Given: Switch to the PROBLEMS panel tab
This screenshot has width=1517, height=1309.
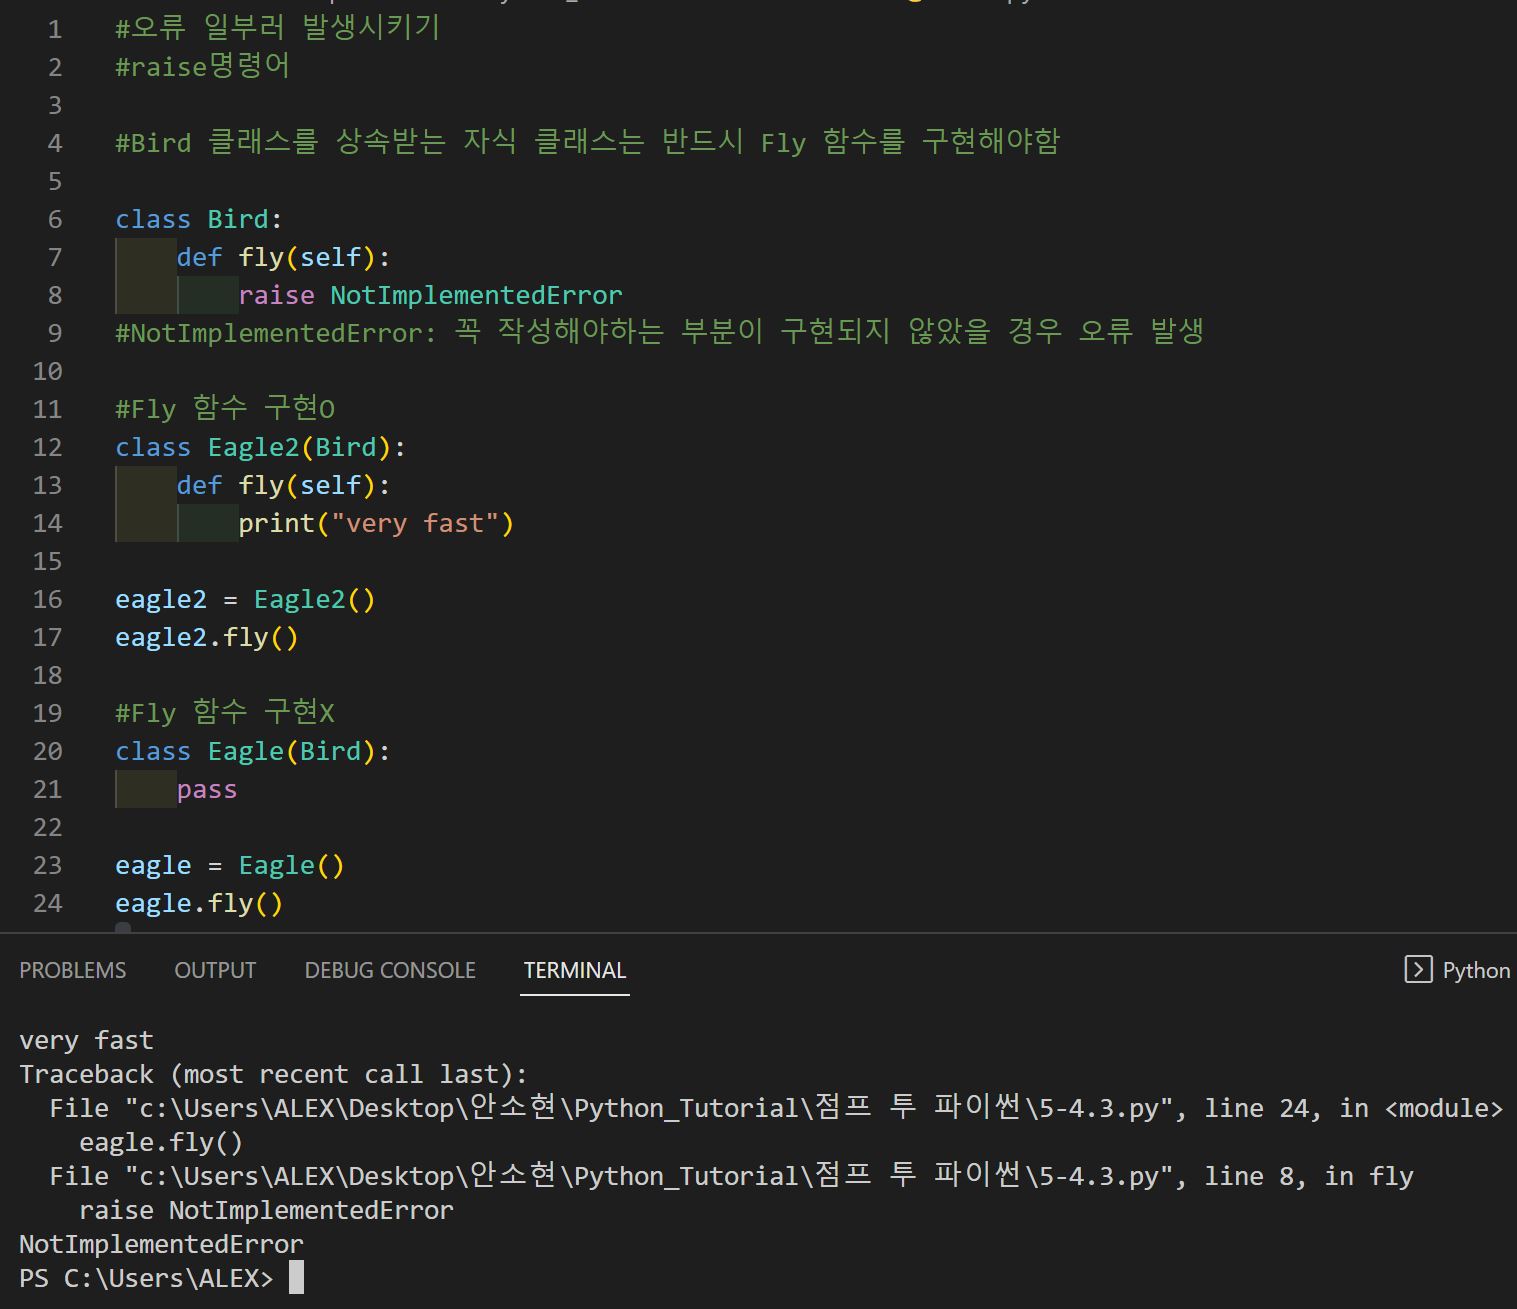Looking at the screenshot, I should point(73,970).
